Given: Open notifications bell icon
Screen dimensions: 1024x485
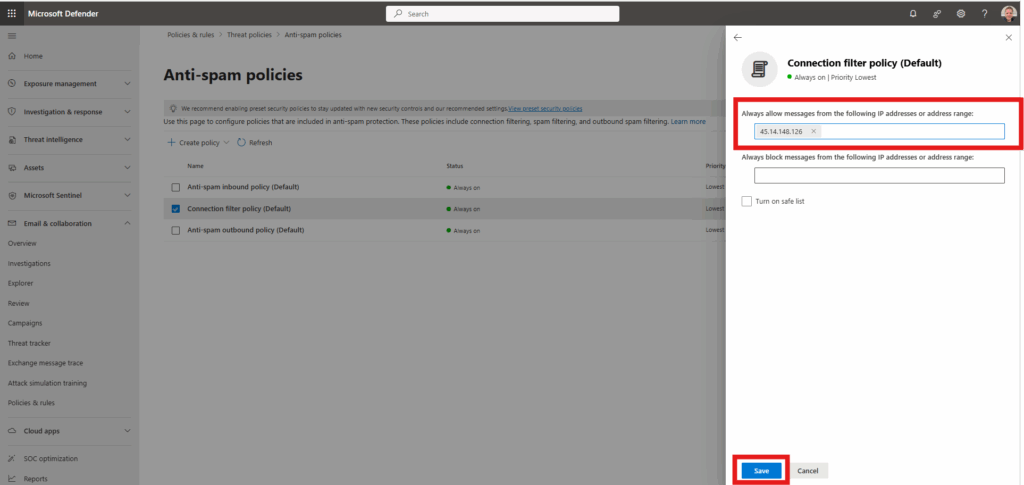Looking at the screenshot, I should pyautogui.click(x=913, y=14).
